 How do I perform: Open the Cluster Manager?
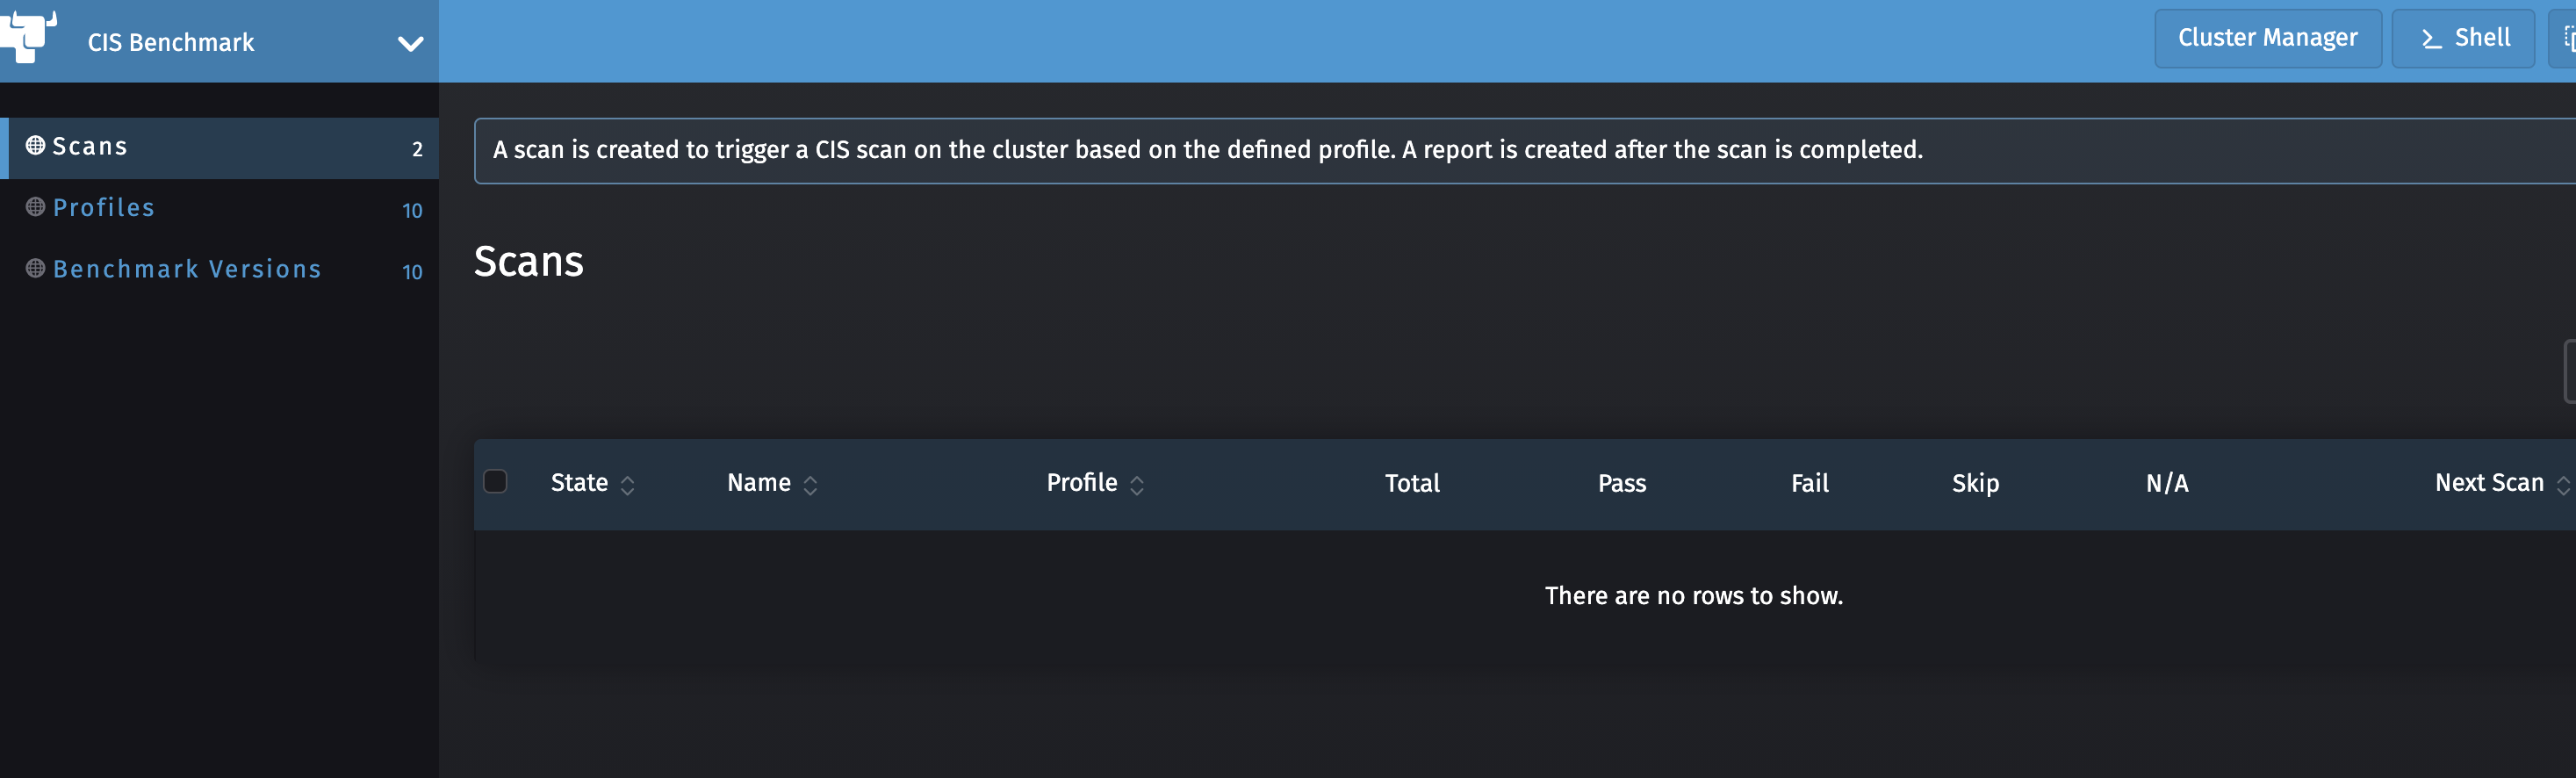click(x=2266, y=37)
